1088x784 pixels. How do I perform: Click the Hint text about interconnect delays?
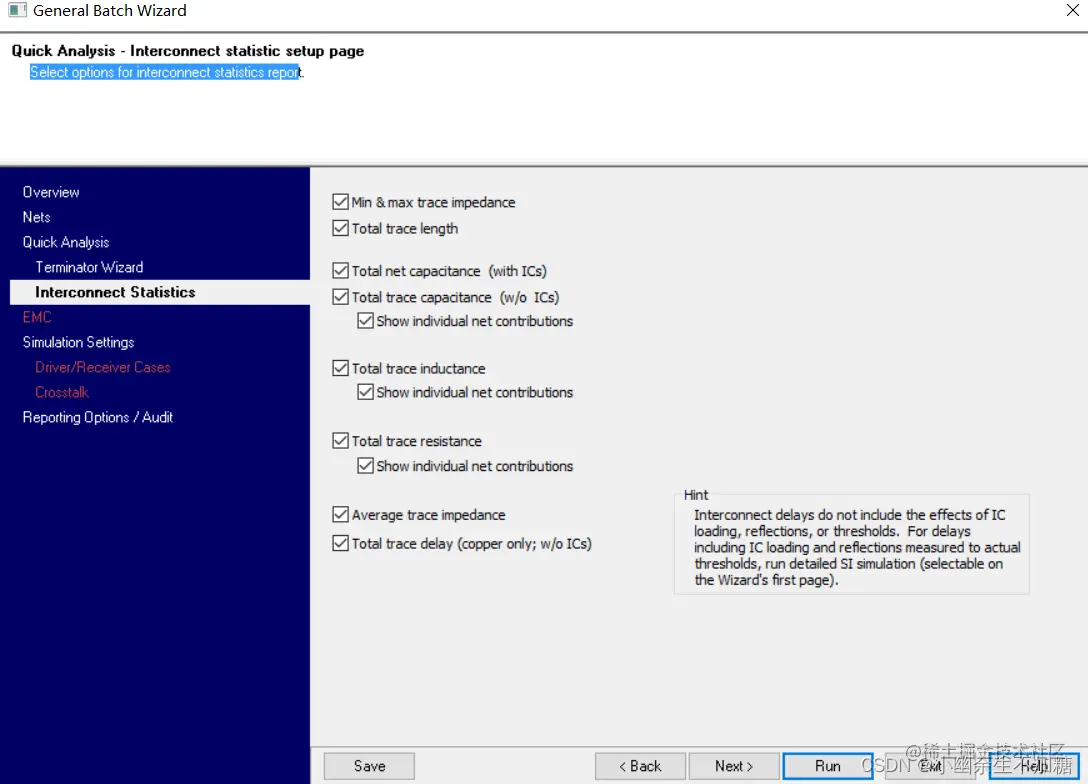point(856,547)
